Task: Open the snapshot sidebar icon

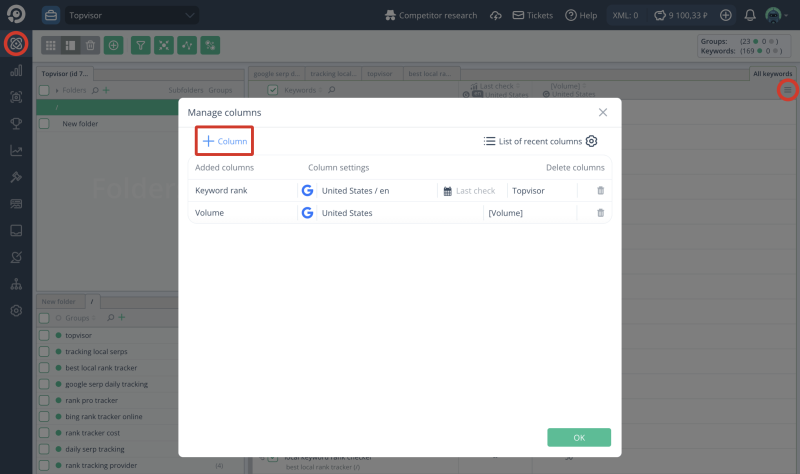Action: pyautogui.click(x=16, y=97)
